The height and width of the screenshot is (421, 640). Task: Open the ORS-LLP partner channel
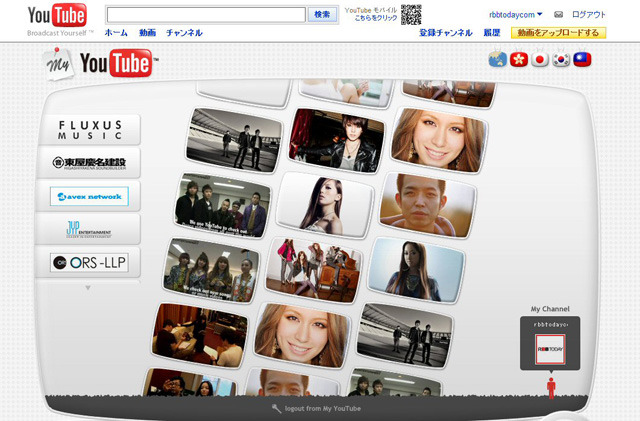click(89, 263)
